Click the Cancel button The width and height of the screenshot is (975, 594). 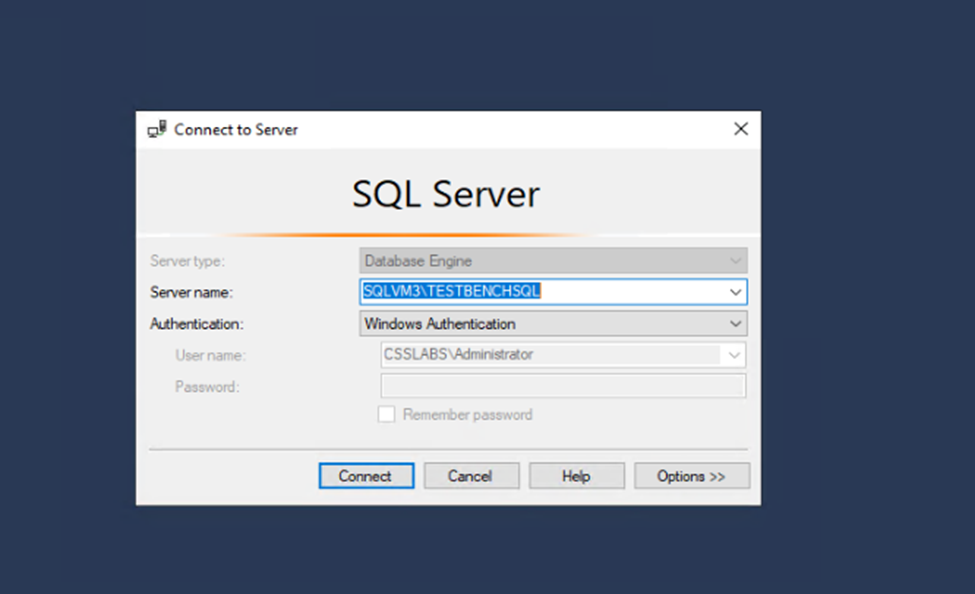(471, 476)
